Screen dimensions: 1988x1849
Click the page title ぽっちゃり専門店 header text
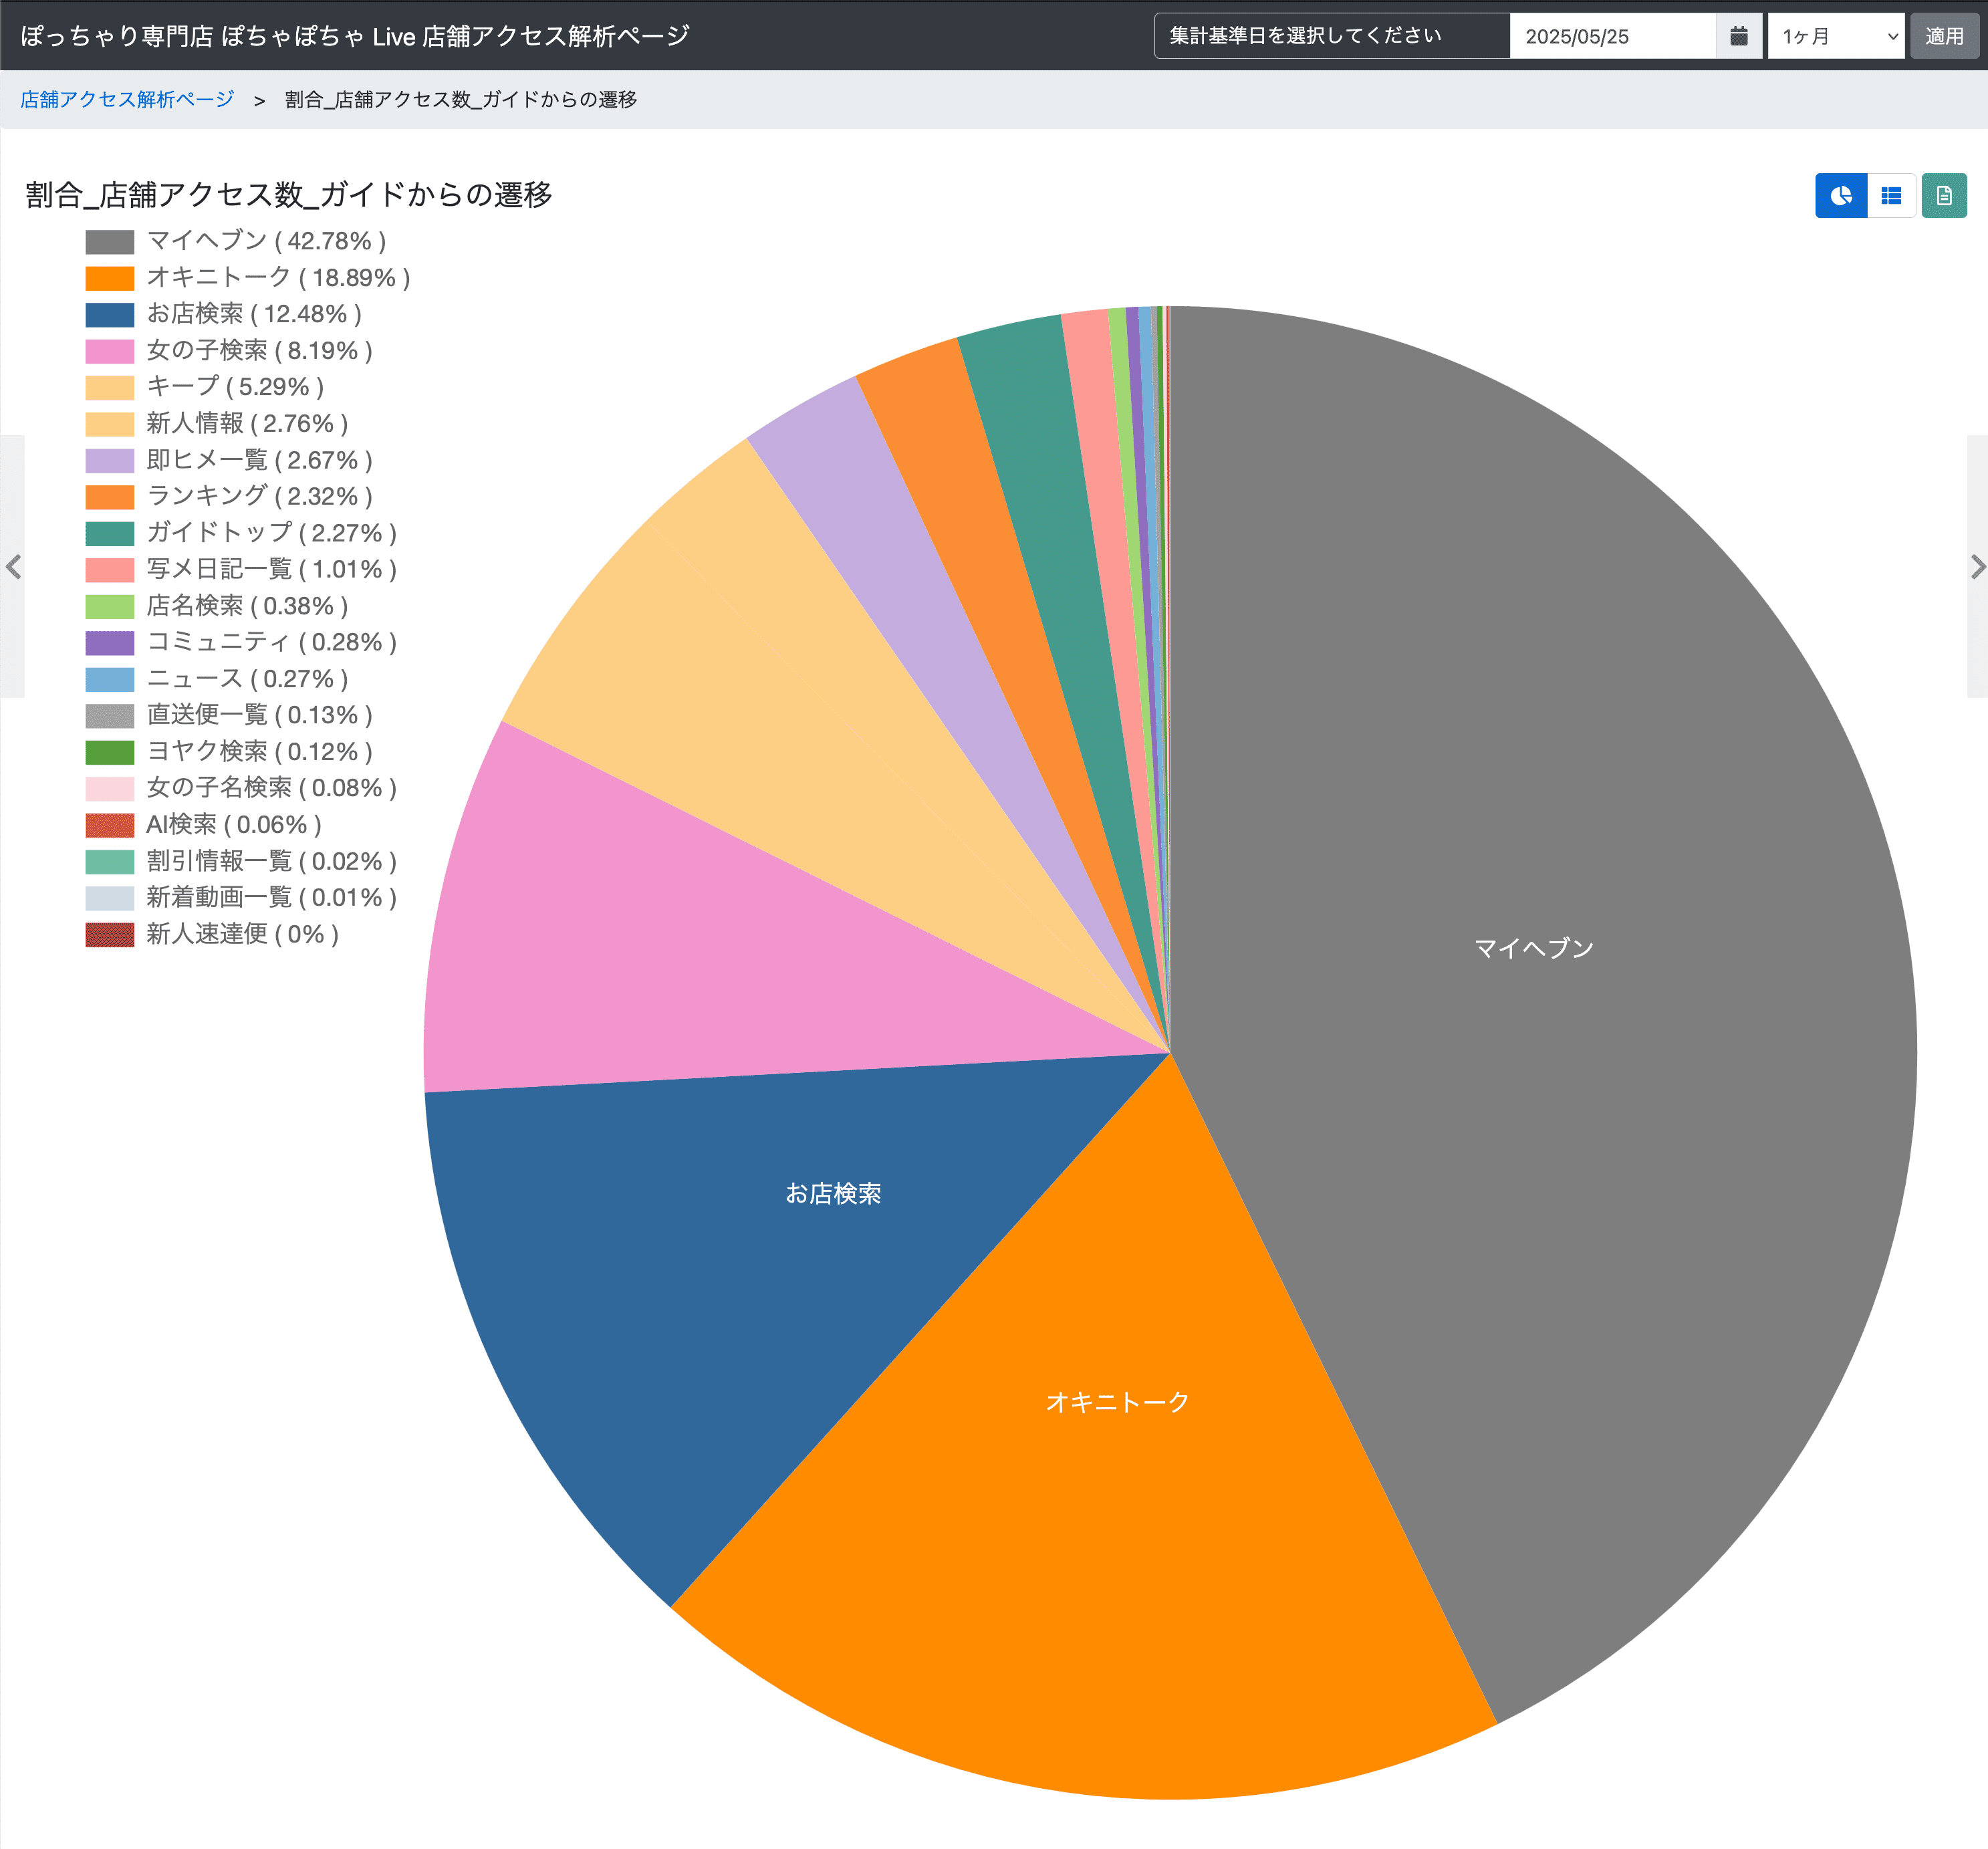coord(355,36)
